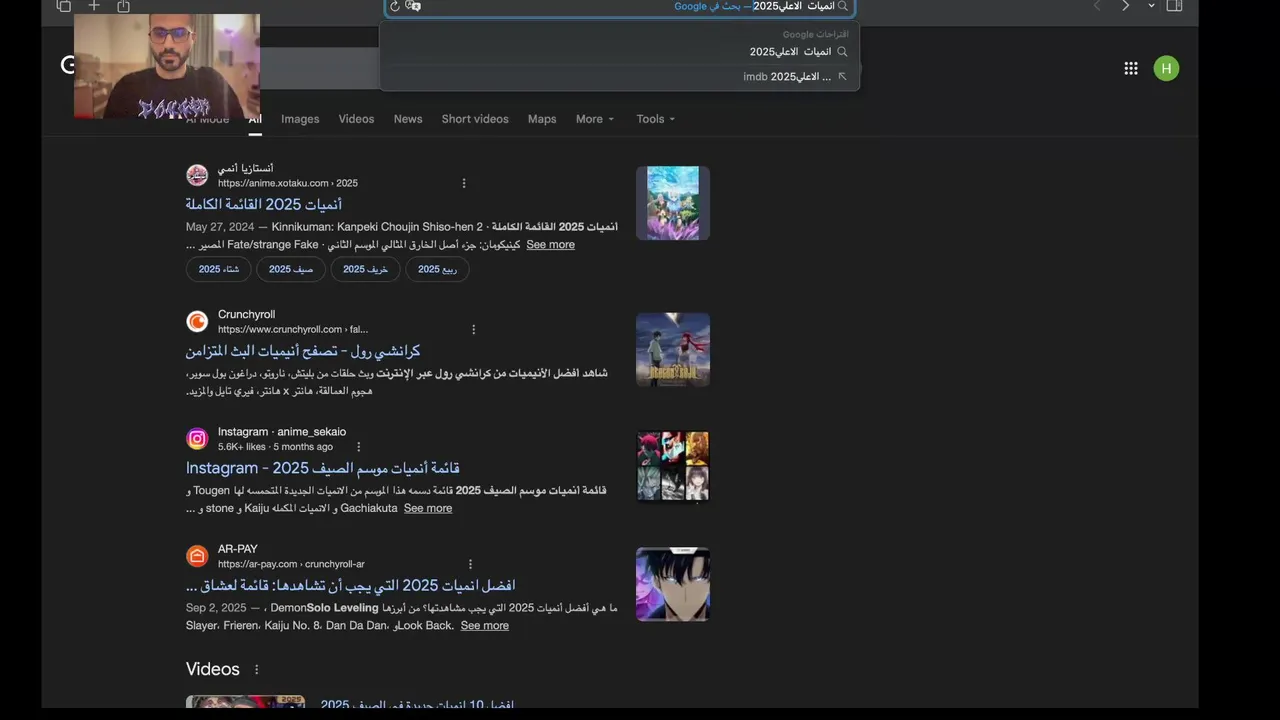See more of anime.xotaku snippet

[550, 245]
